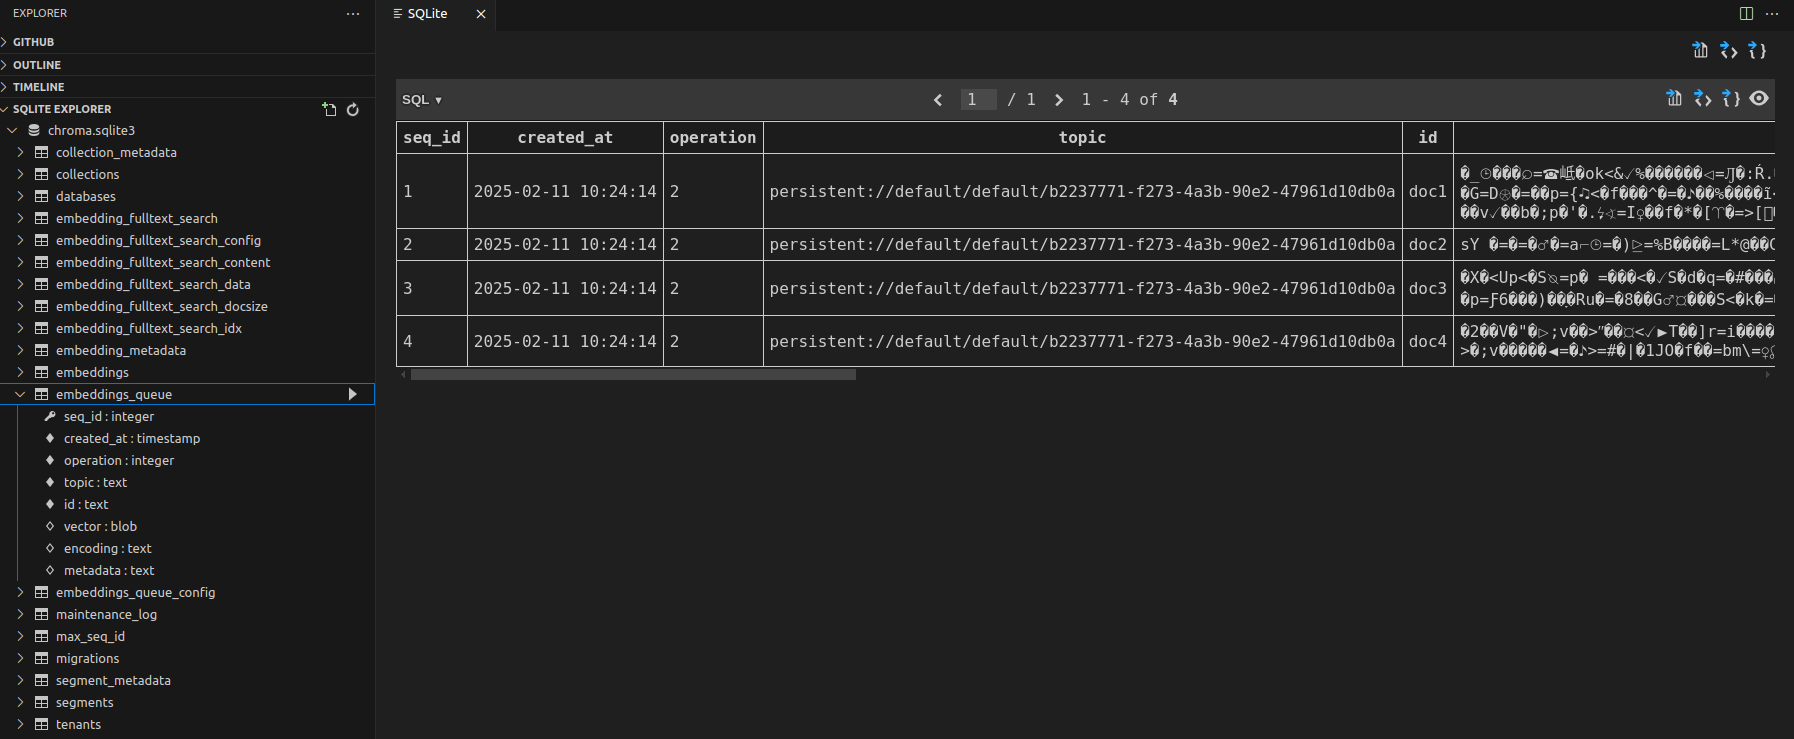The height and width of the screenshot is (739, 1794).
Task: Click the results horizontal scrollbar
Action: [x=633, y=375]
